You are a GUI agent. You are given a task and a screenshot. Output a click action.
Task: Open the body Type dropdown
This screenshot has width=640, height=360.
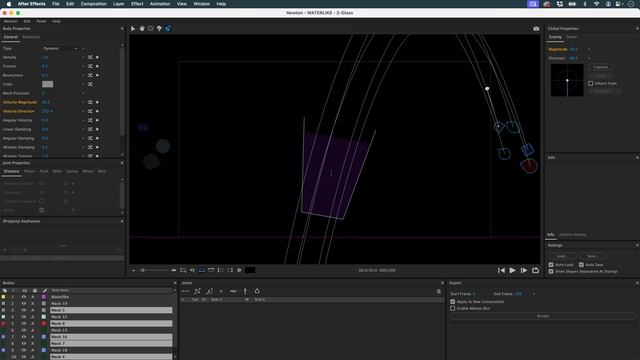coord(60,49)
